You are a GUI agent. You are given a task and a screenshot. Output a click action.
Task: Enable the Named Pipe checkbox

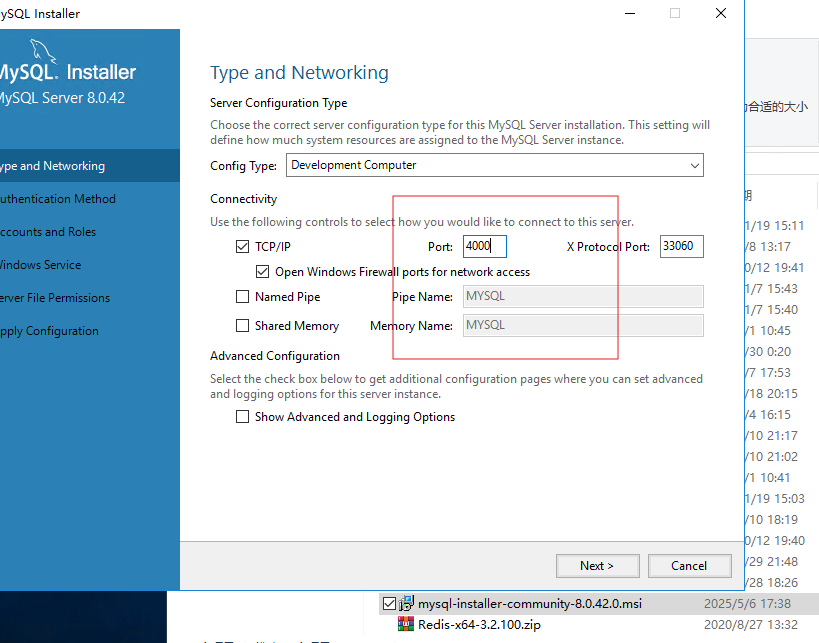[x=242, y=297]
